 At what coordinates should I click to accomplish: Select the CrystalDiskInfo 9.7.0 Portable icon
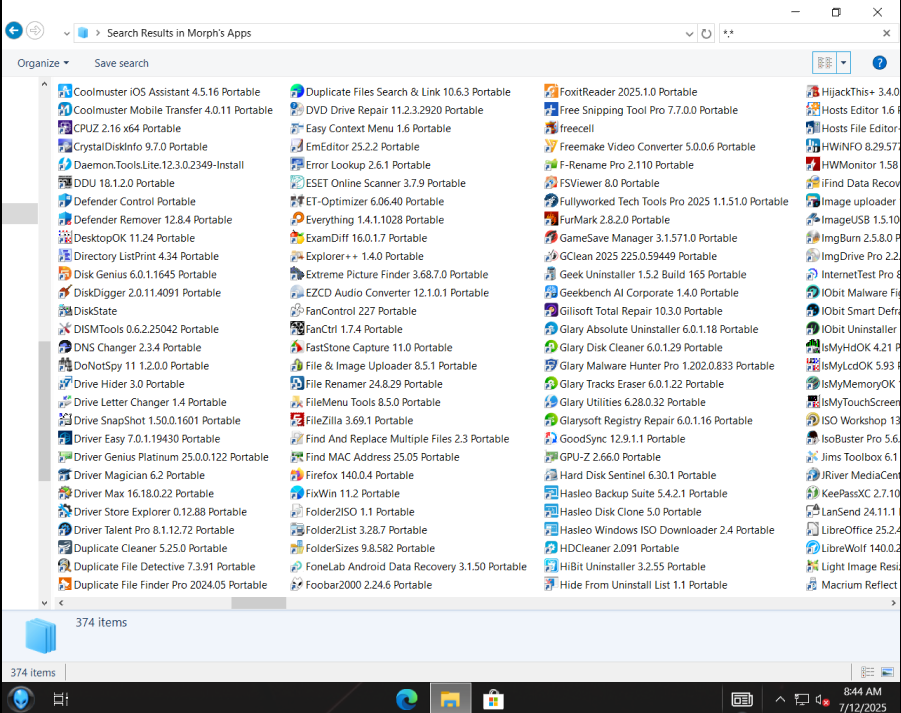point(65,147)
